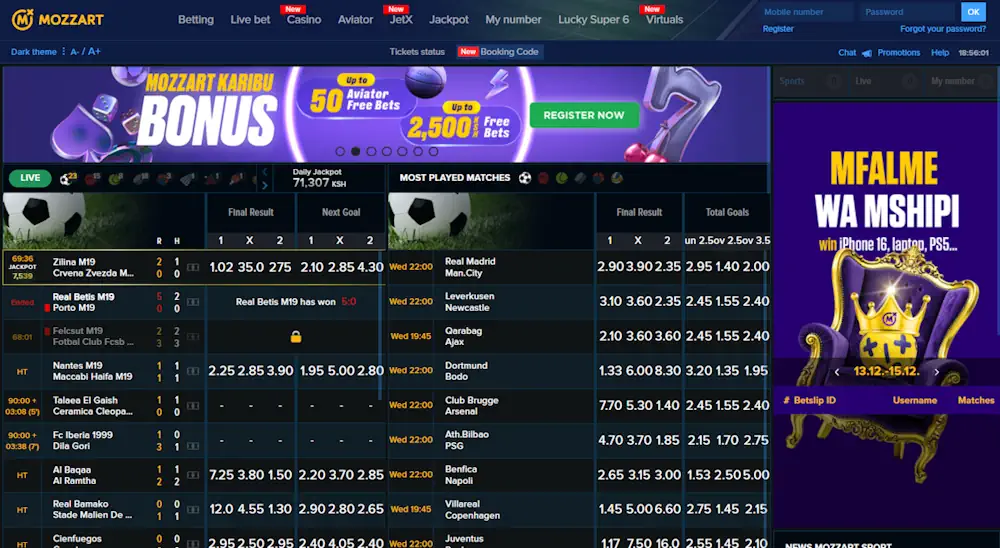Image resolution: width=1000 pixels, height=548 pixels.
Task: Open the Virtuals menu
Action: 664,20
